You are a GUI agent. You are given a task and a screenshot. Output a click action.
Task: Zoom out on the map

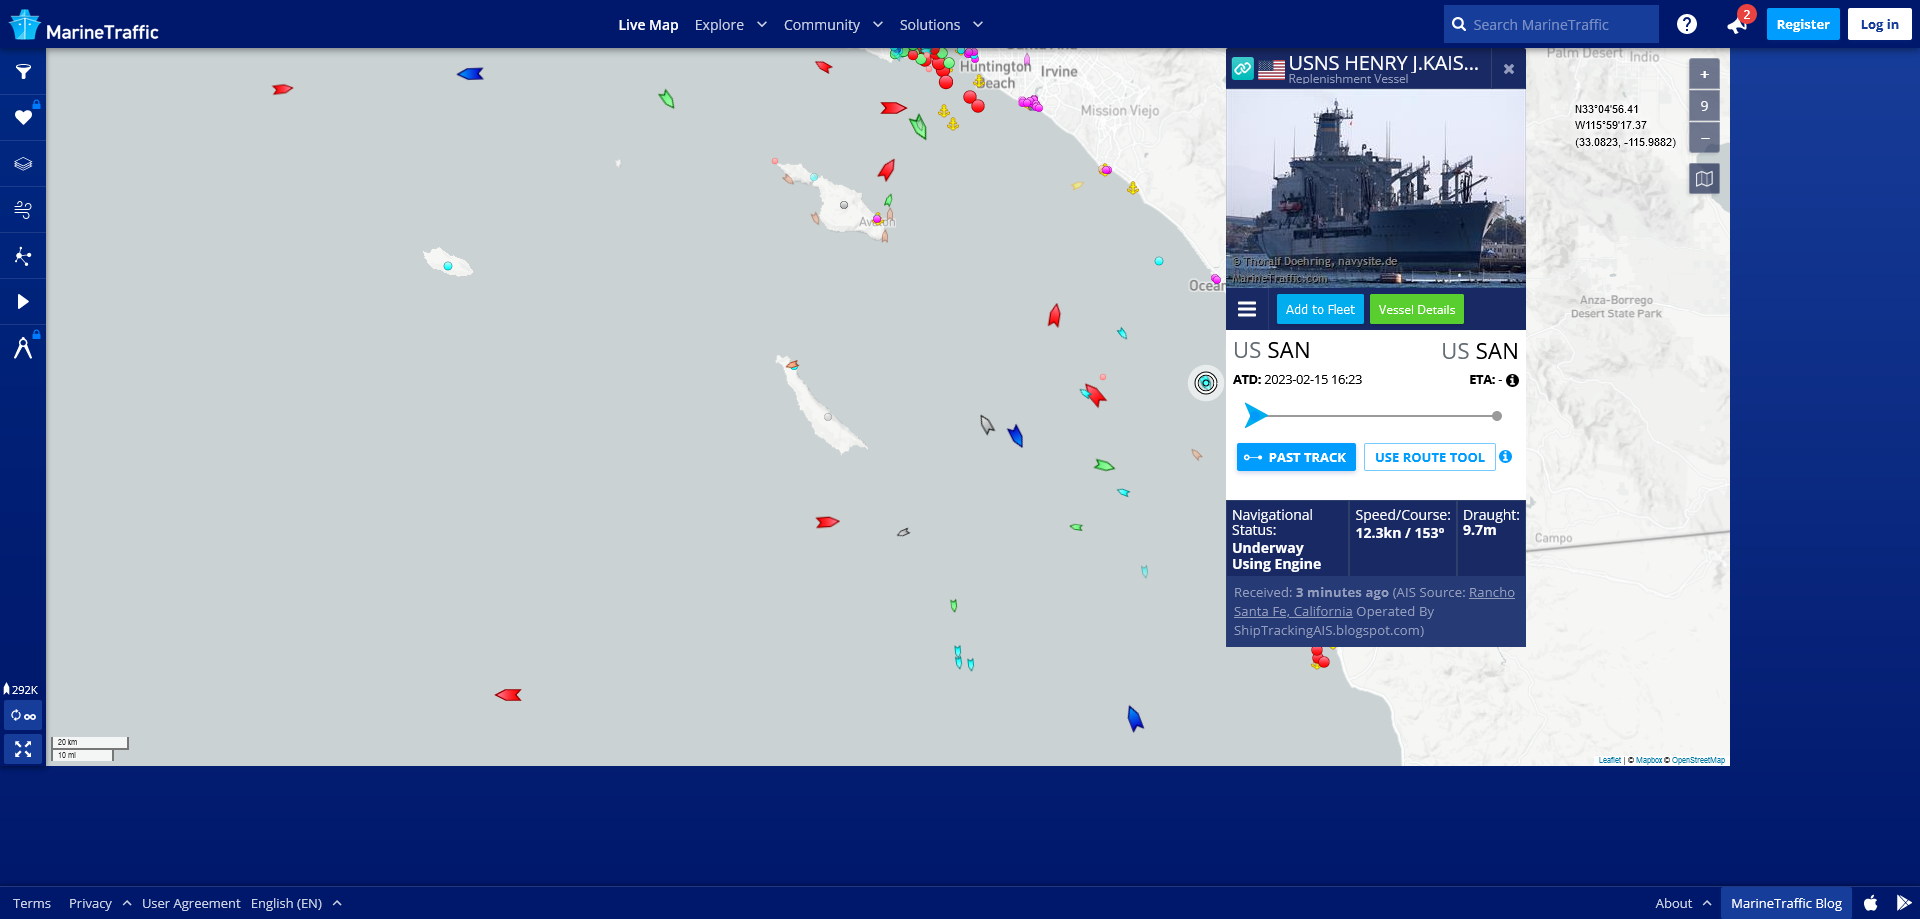click(1704, 137)
